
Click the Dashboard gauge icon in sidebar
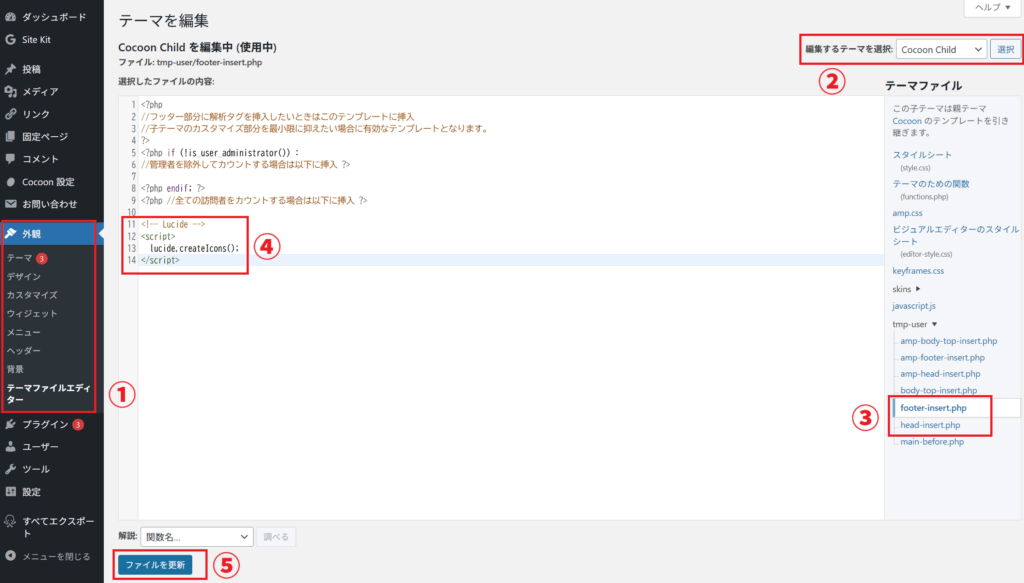(10, 17)
